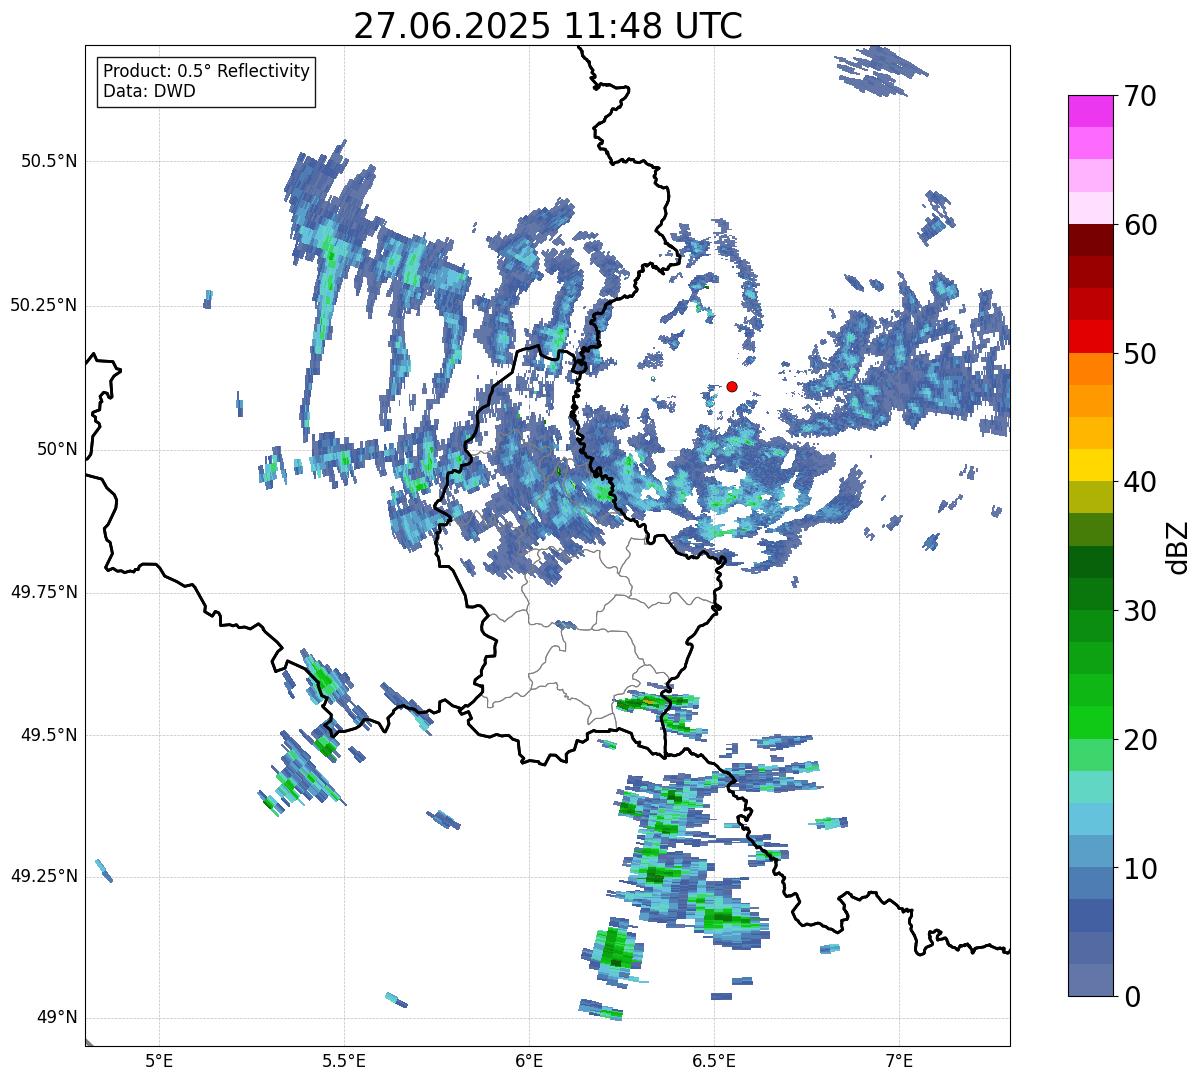Click the magenta top swatch of colorbar
Screen dimensions: 1202x1081
(1090, 111)
